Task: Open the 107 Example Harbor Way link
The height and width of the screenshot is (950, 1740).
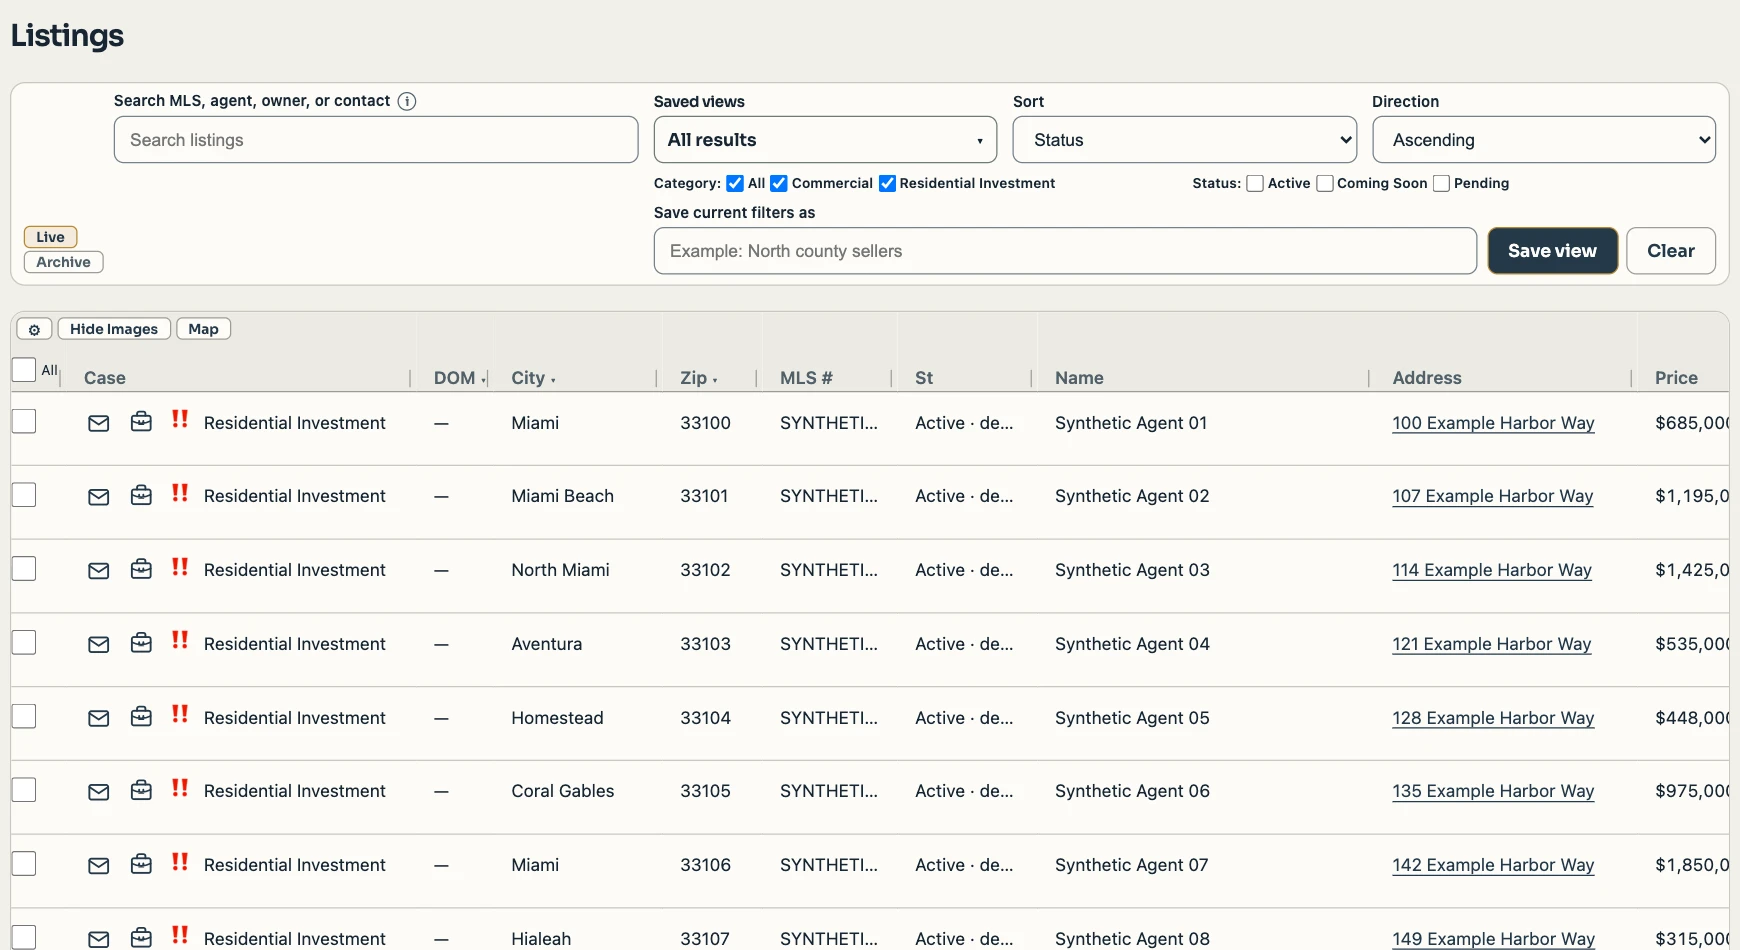Action: pos(1492,496)
